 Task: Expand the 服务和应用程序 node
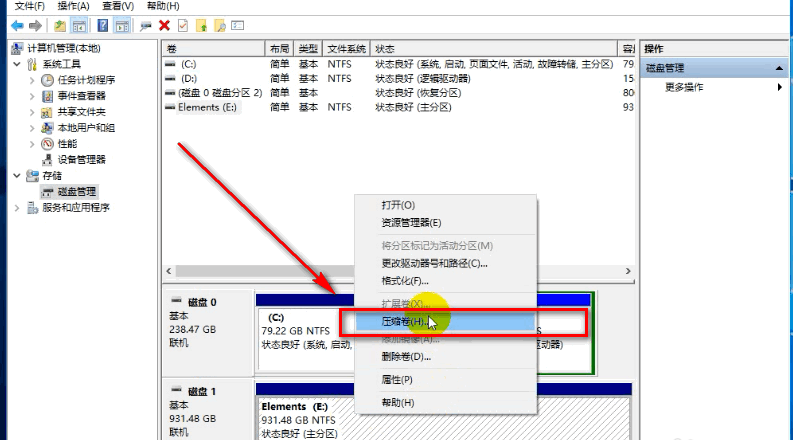point(18,207)
